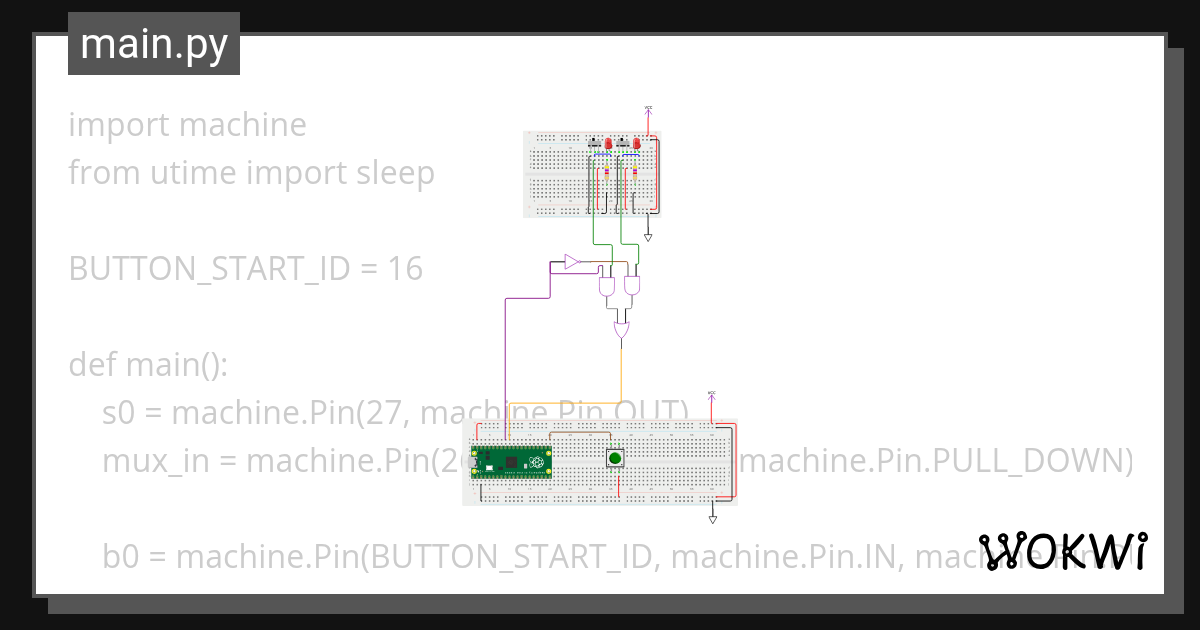Switch to the main.py tab
Viewport: 1200px width, 630px height.
(x=153, y=42)
